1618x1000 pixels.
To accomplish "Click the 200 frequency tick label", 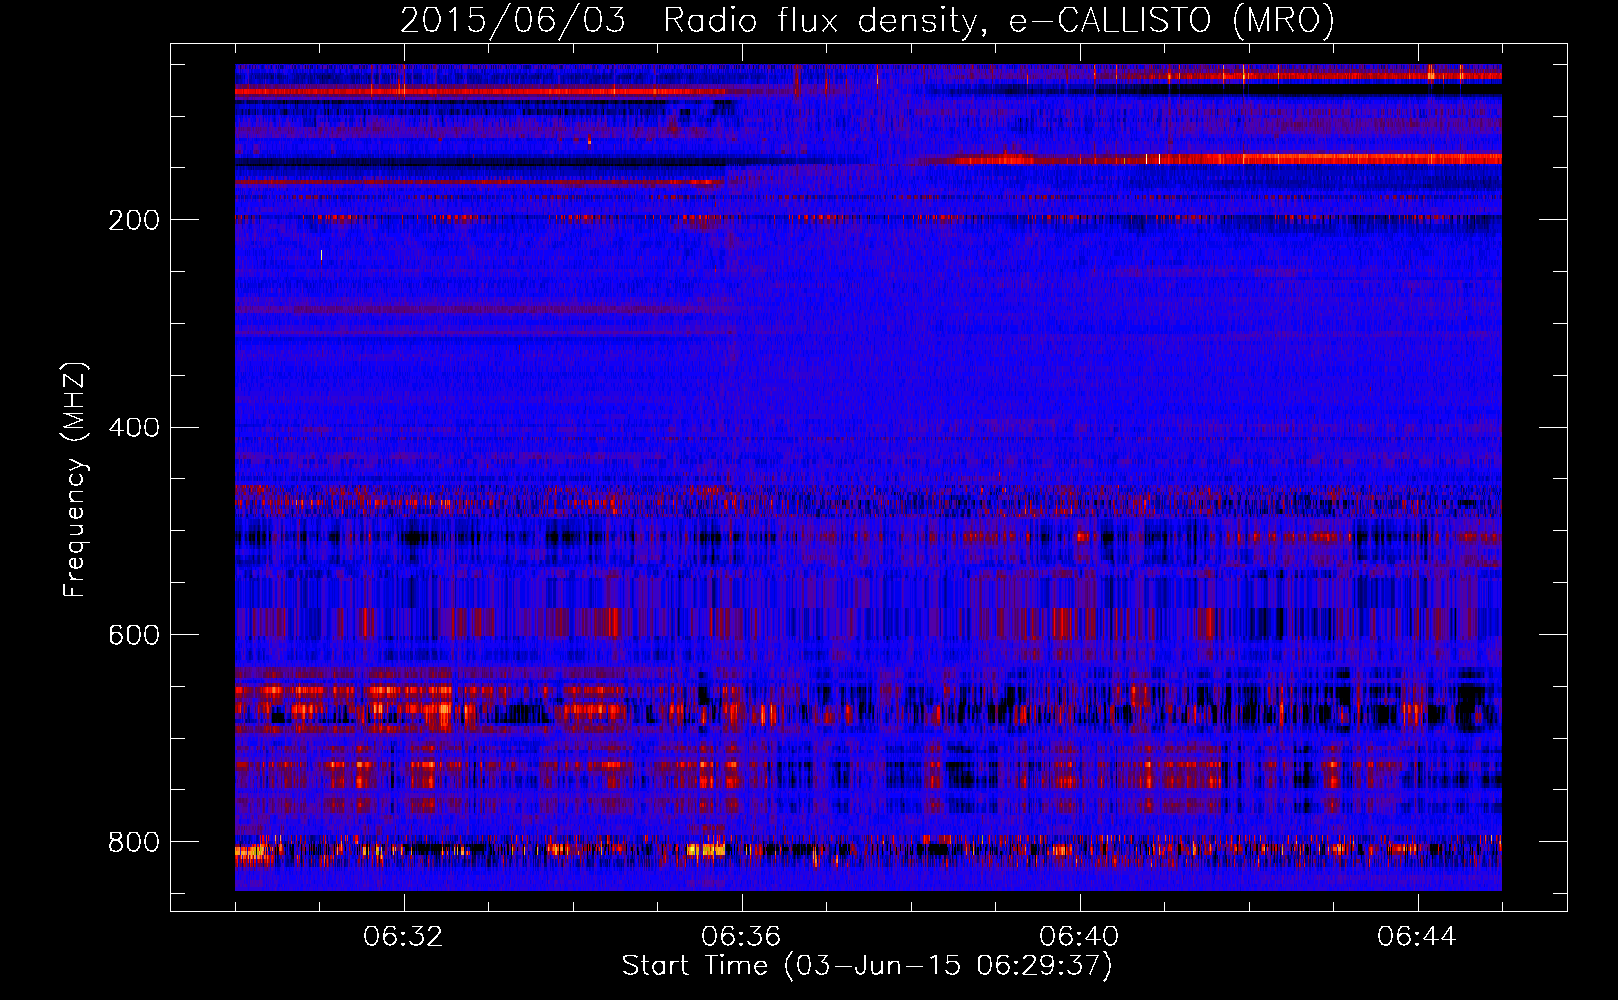I will click(134, 220).
